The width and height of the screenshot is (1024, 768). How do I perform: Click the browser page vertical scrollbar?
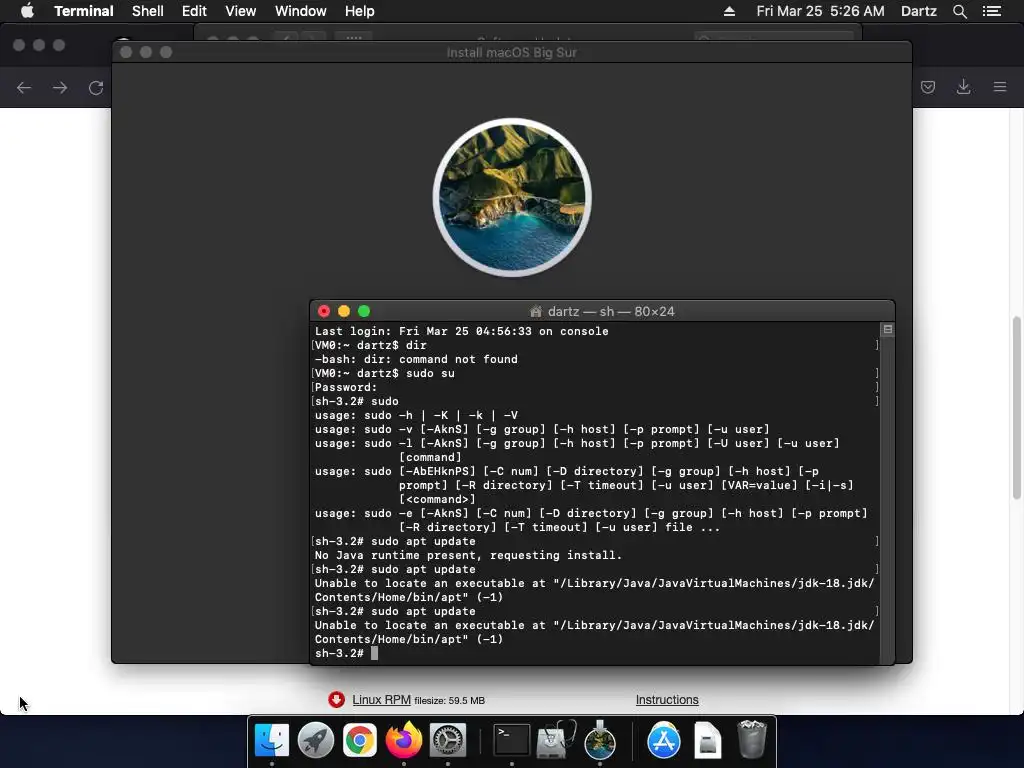coord(1017,408)
